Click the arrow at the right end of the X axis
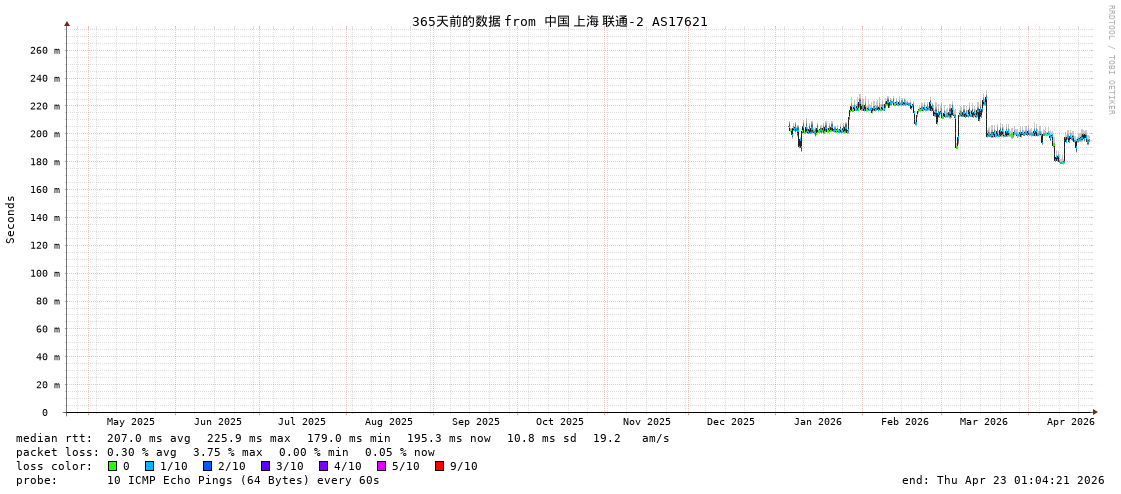The image size is (1121, 494). tap(1095, 412)
